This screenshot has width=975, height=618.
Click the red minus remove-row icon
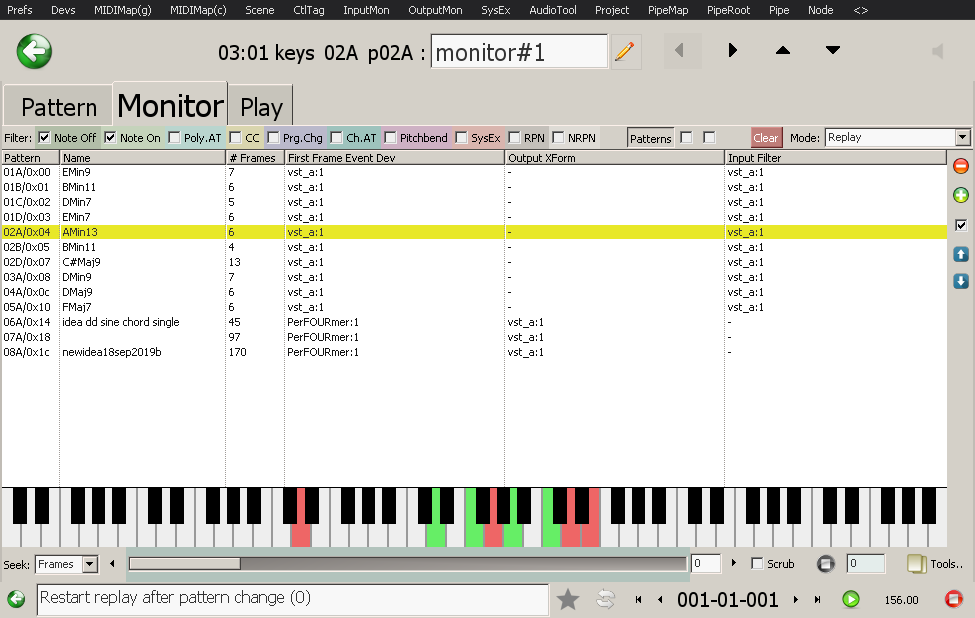(x=961, y=166)
